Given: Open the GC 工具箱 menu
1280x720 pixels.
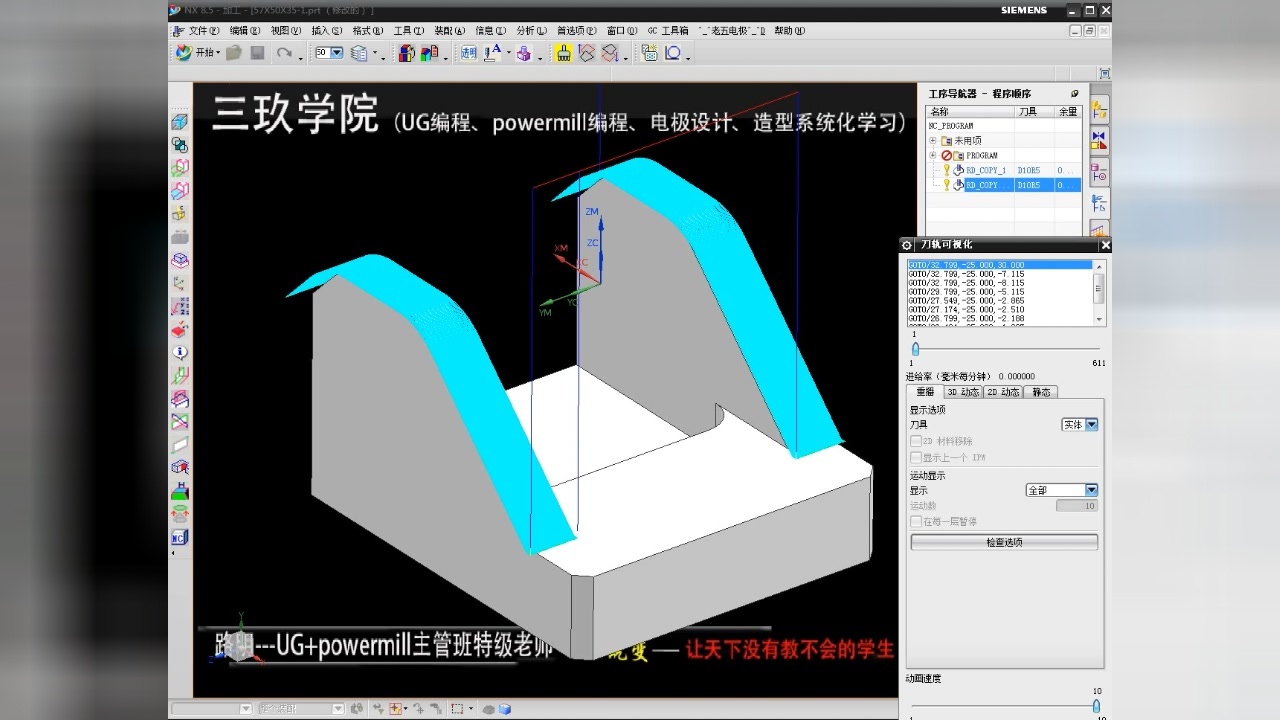Looking at the screenshot, I should (668, 30).
